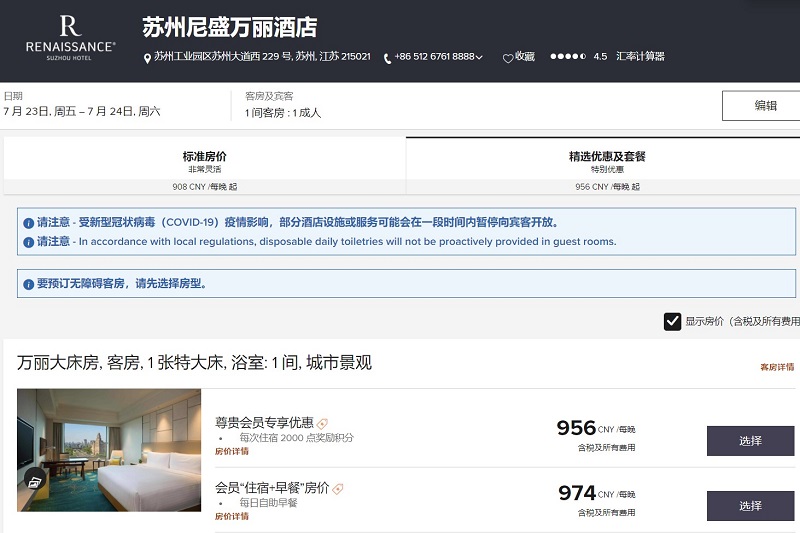Open the photo gallery icon on room image
800x533 pixels.
tap(35, 481)
